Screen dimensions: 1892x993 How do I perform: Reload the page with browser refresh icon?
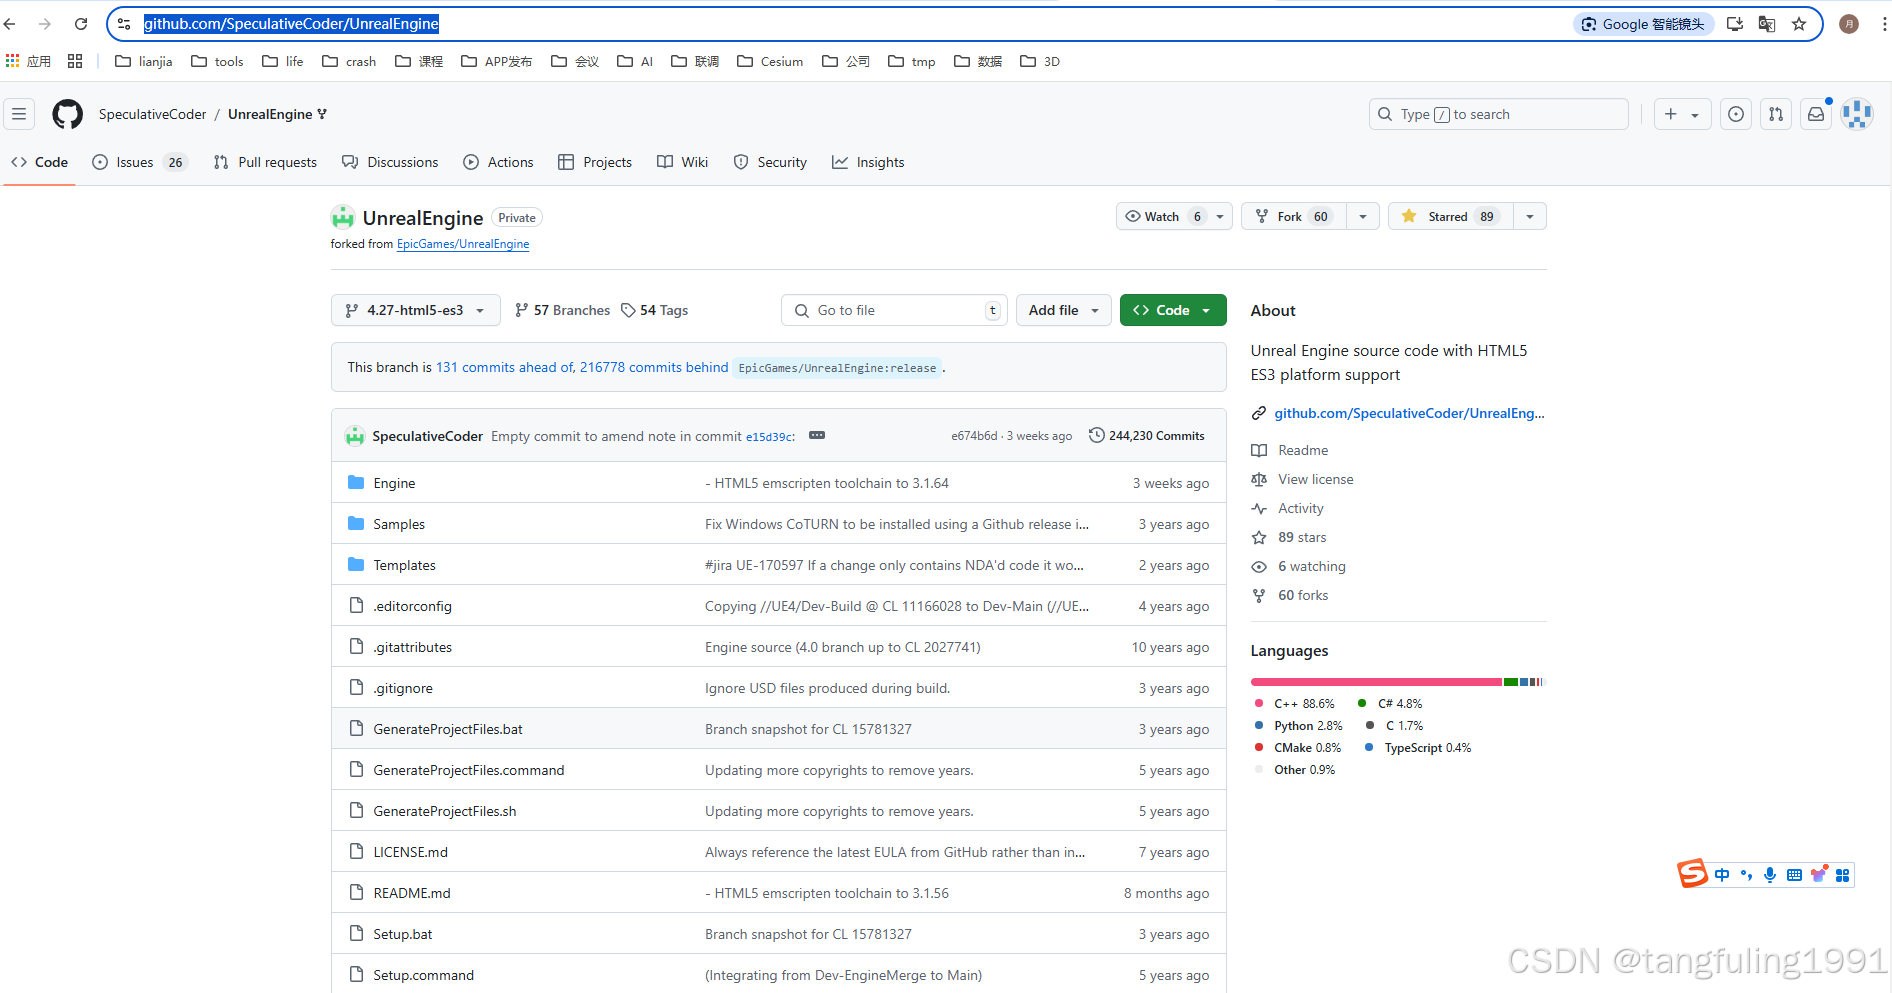point(81,24)
